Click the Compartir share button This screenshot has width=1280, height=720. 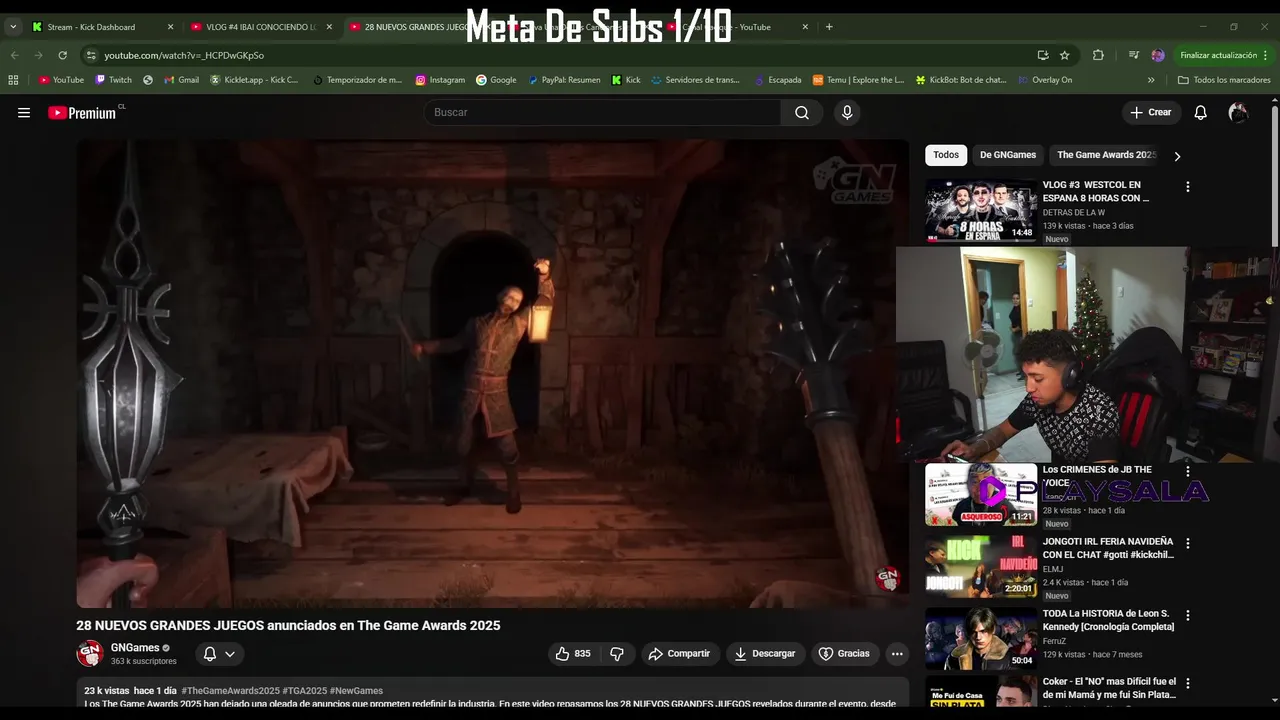click(x=679, y=654)
